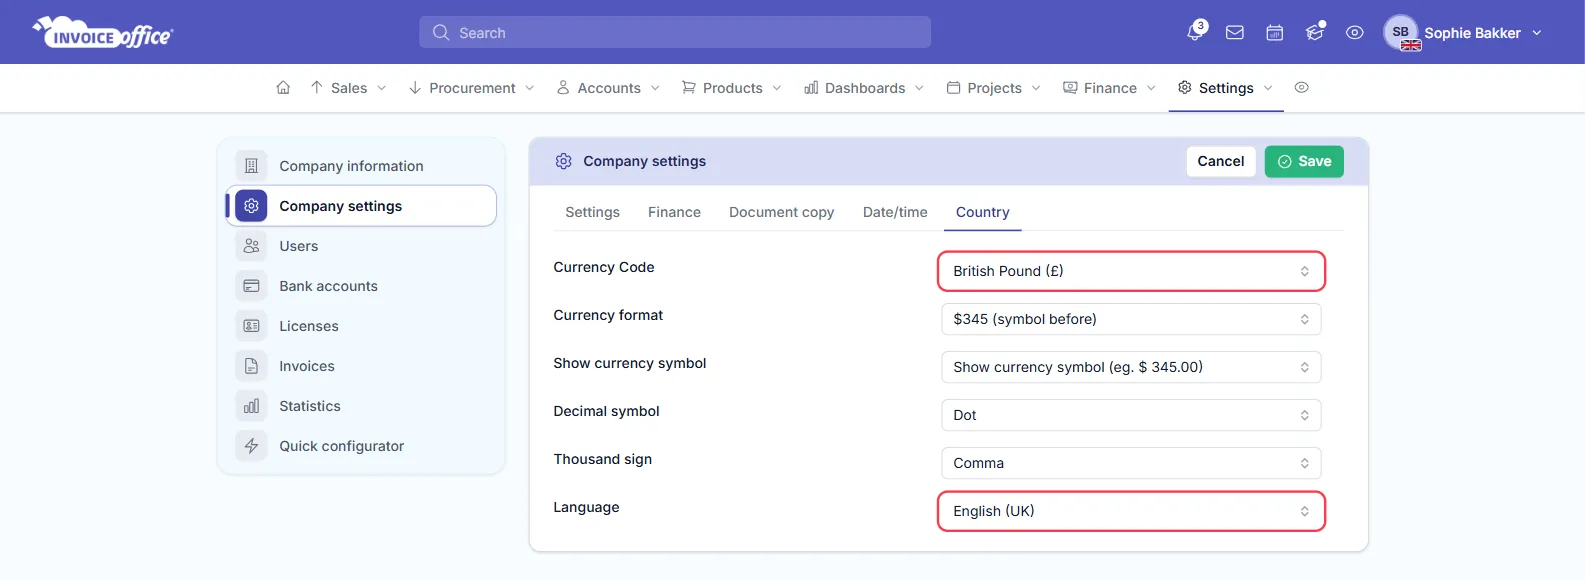This screenshot has height=580, width=1585.
Task: Open the Settings menu
Action: (1226, 88)
